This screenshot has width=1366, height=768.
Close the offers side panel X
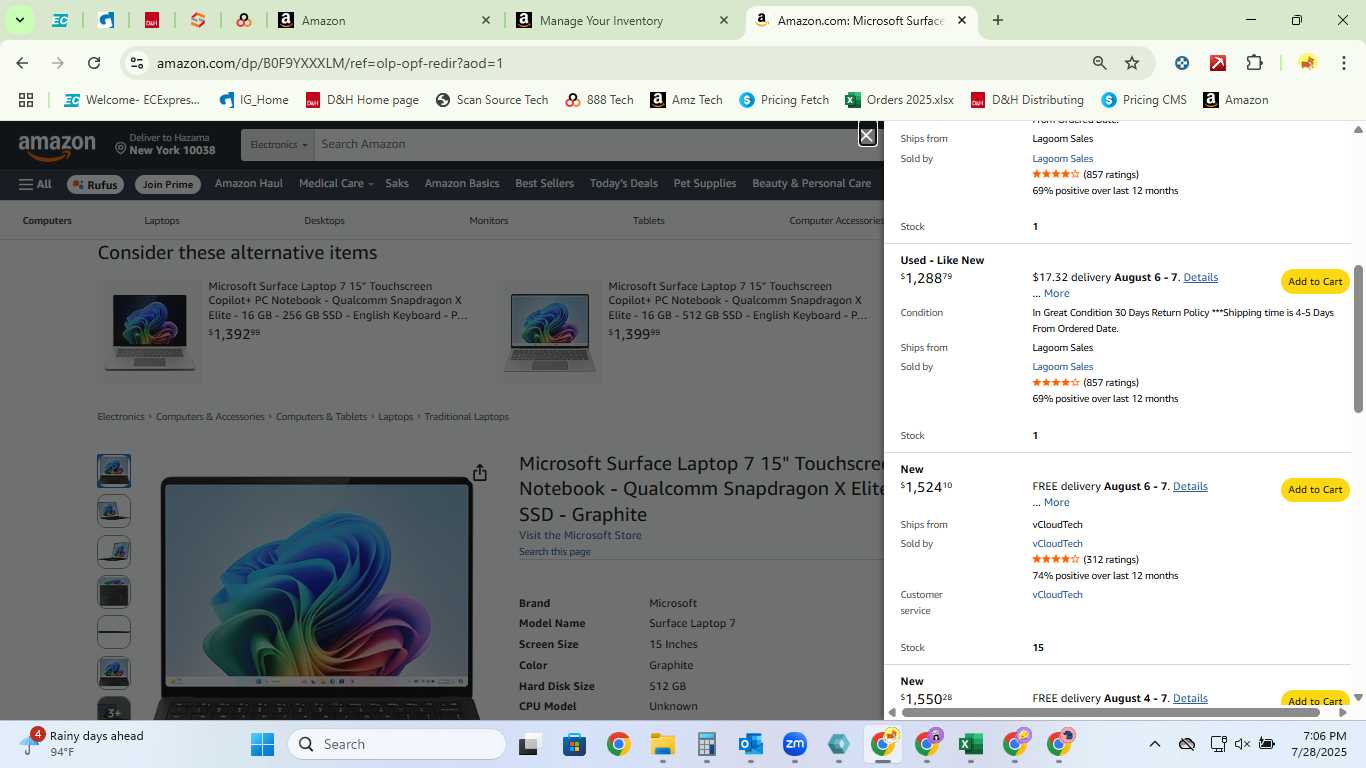pos(868,135)
